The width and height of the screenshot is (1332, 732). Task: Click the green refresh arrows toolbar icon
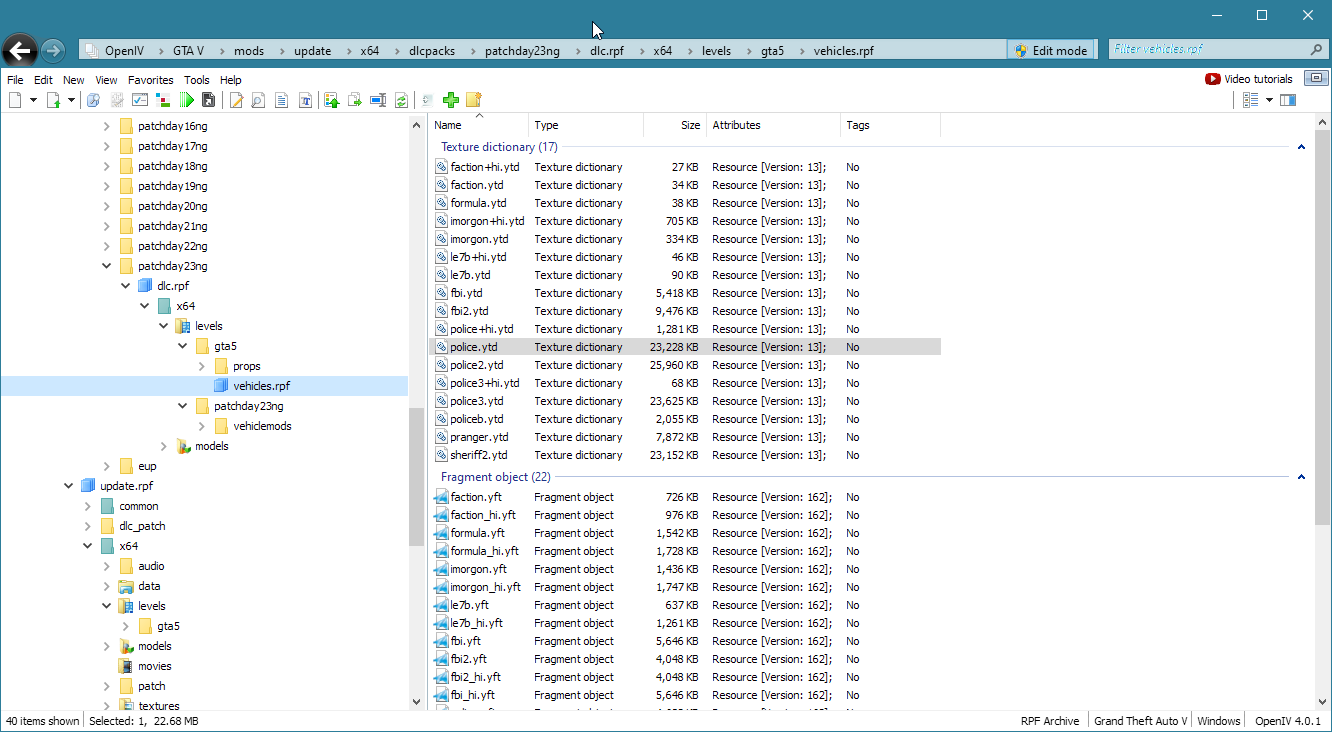pos(401,100)
